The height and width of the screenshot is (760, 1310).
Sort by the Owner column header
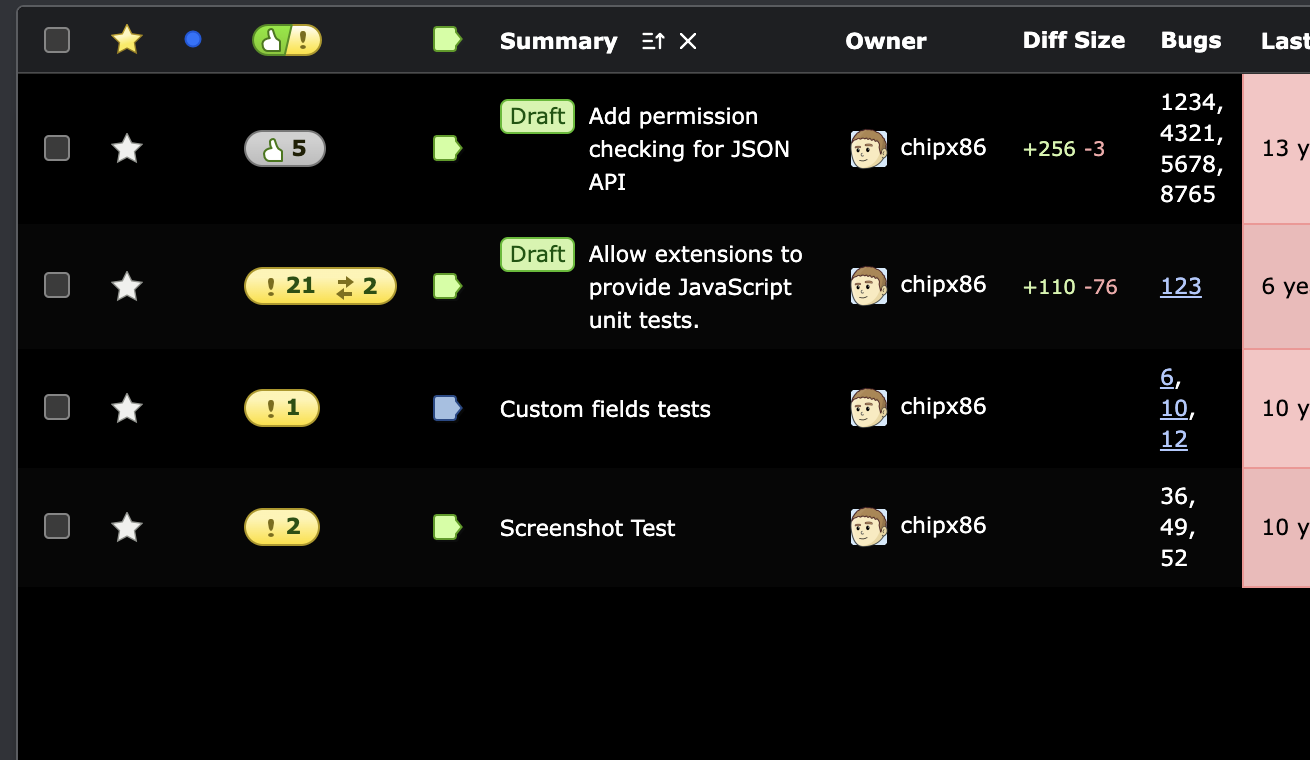pos(885,41)
